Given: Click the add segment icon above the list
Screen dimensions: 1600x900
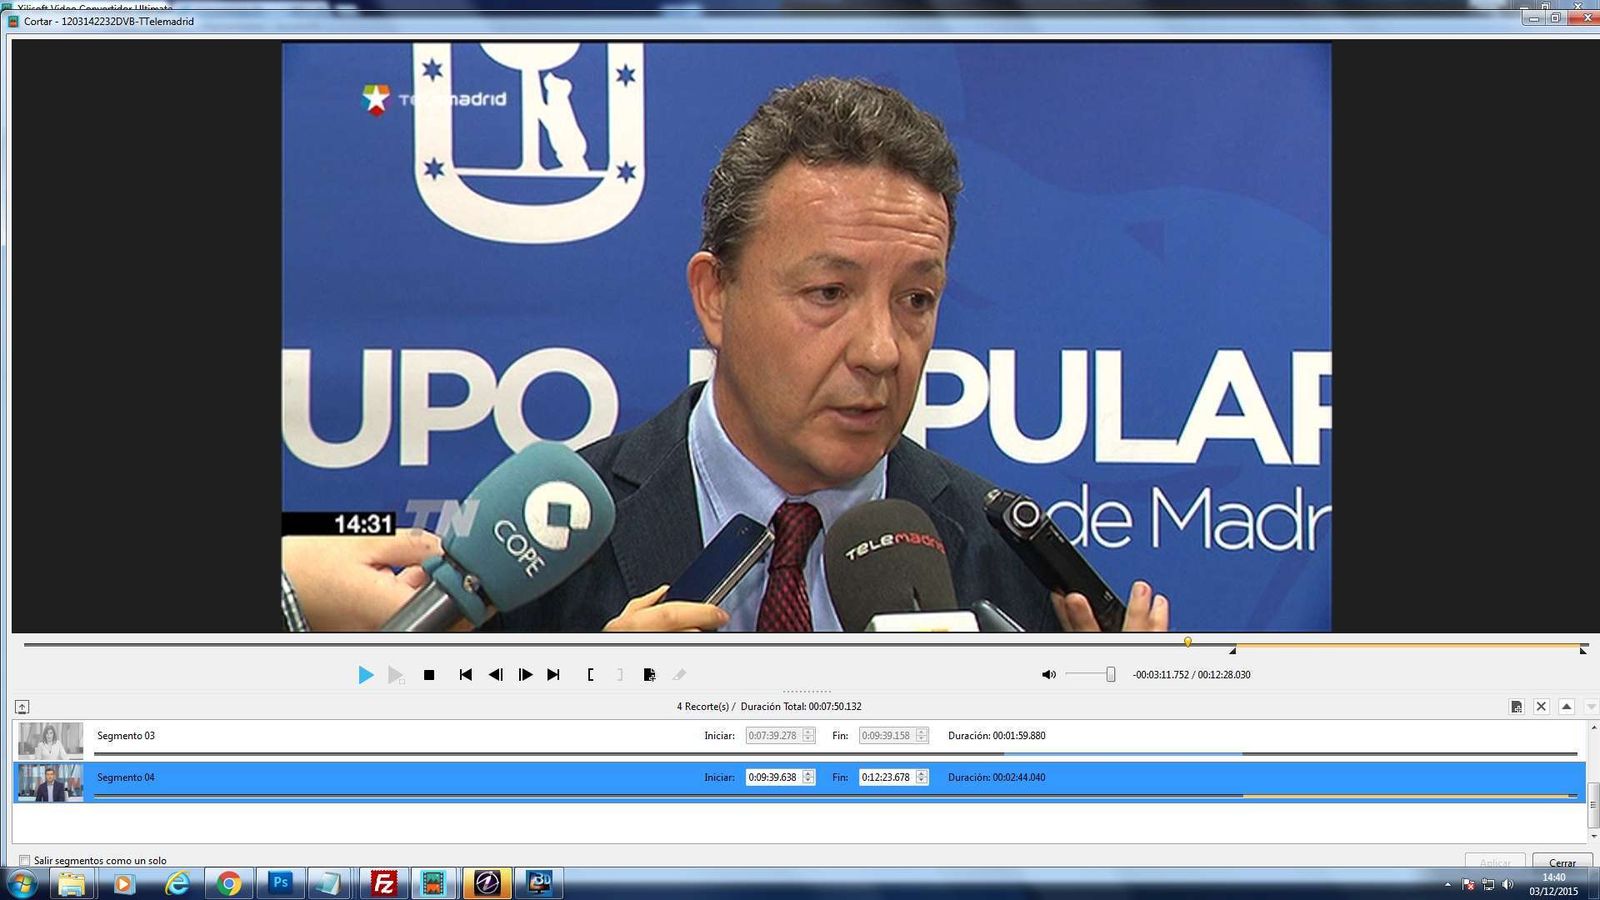Looking at the screenshot, I should tap(1516, 707).
